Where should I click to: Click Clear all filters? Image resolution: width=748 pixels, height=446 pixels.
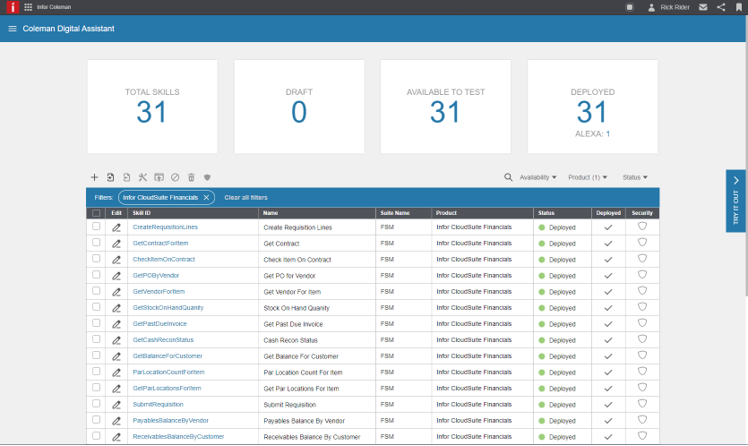point(246,197)
